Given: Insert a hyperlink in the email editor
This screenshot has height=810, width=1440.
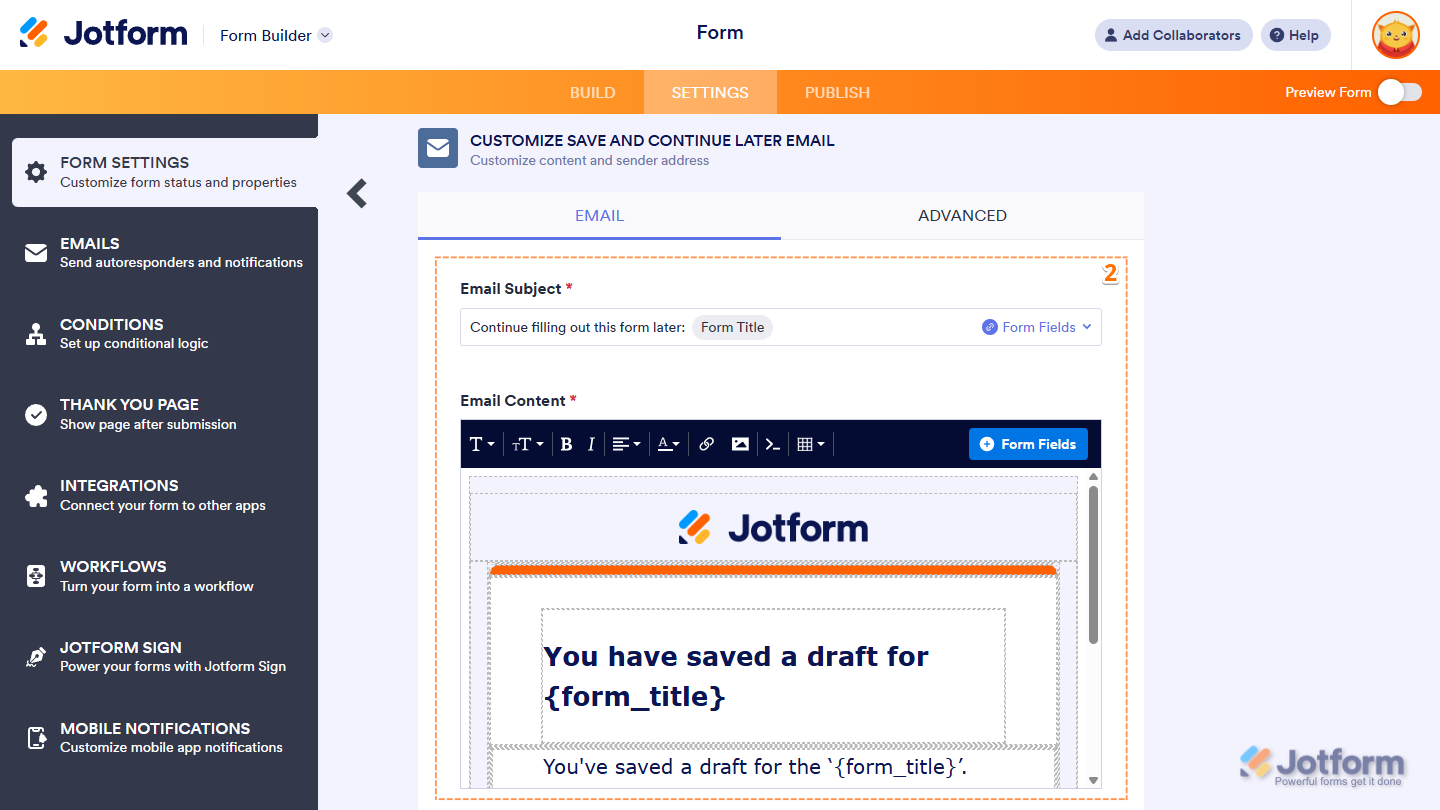Looking at the screenshot, I should tap(706, 443).
